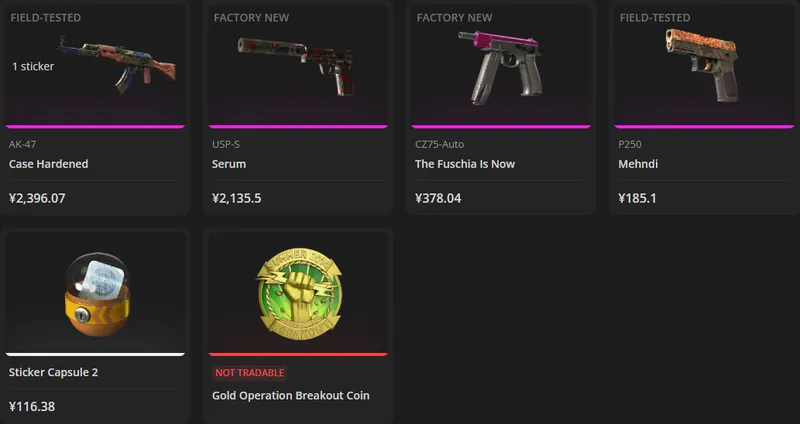Image resolution: width=800 pixels, height=424 pixels.
Task: Click the P250 Mehndi pistol image
Action: point(703,65)
